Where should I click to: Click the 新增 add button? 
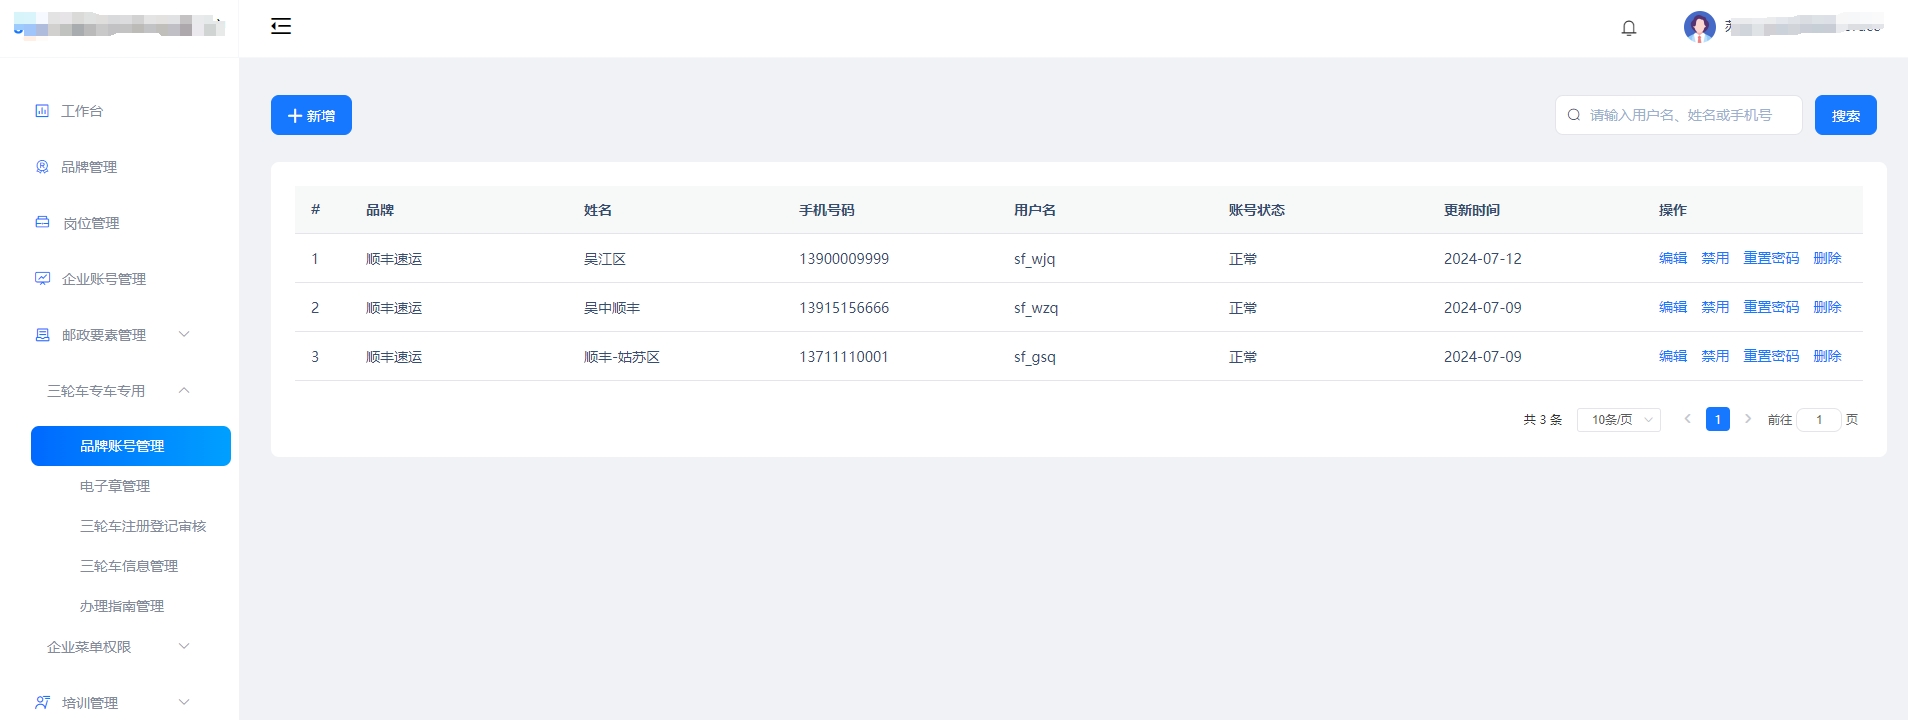coord(311,115)
